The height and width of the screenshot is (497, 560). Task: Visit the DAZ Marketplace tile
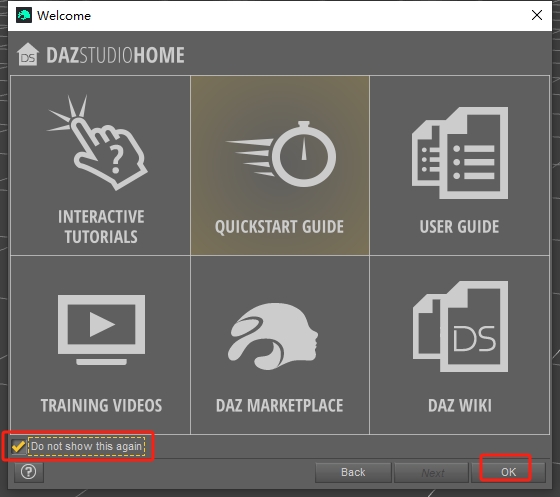(x=280, y=345)
